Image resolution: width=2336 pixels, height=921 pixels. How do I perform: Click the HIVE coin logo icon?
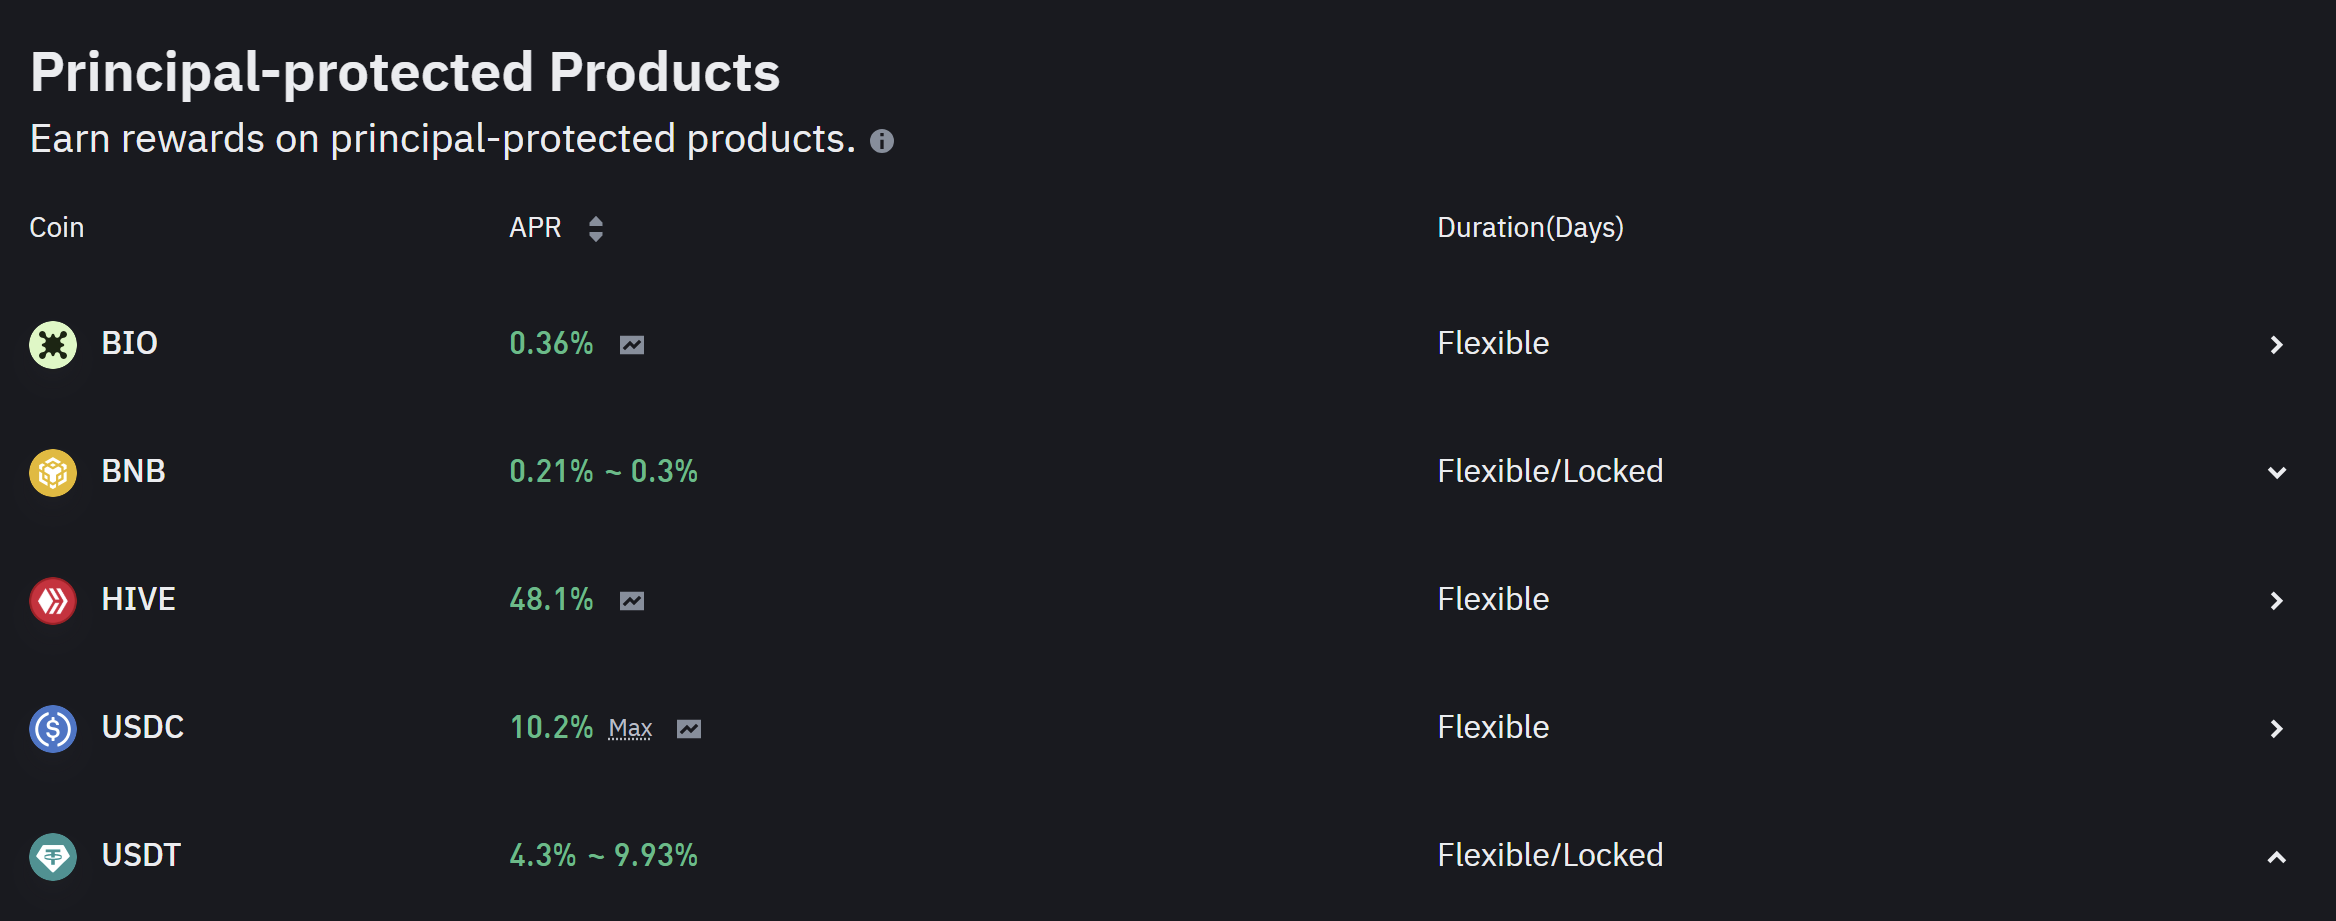pyautogui.click(x=53, y=601)
